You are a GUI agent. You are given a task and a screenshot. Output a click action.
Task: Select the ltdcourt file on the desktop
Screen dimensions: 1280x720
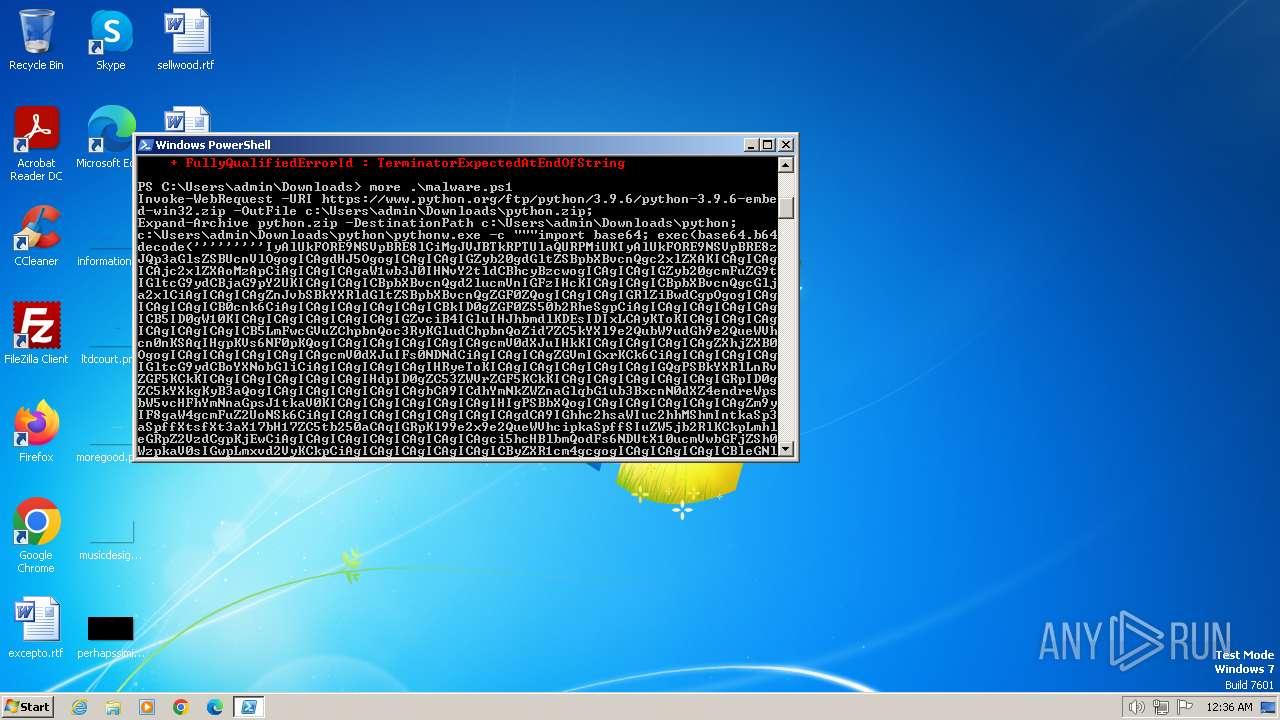point(107,359)
